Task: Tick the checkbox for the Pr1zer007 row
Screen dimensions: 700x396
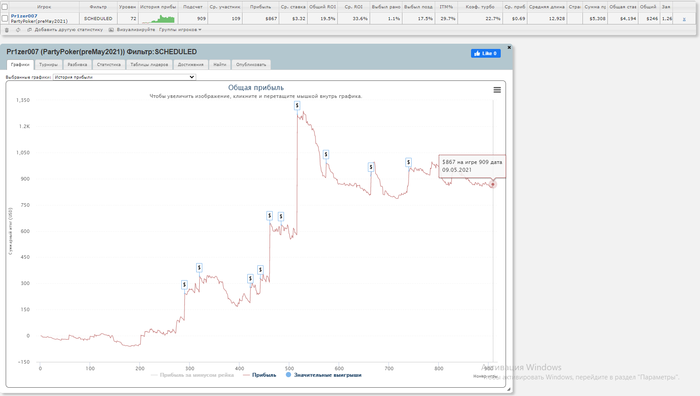Action: [x=5, y=18]
